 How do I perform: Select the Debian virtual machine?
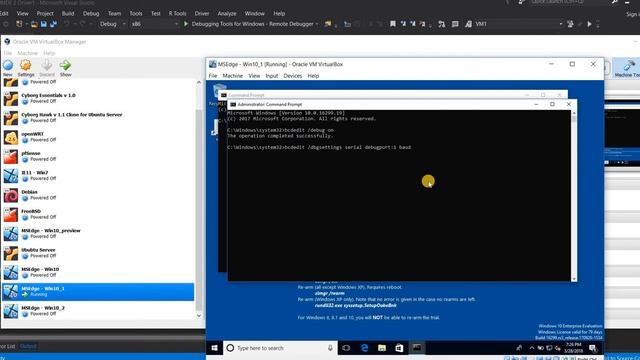[x=98, y=195]
